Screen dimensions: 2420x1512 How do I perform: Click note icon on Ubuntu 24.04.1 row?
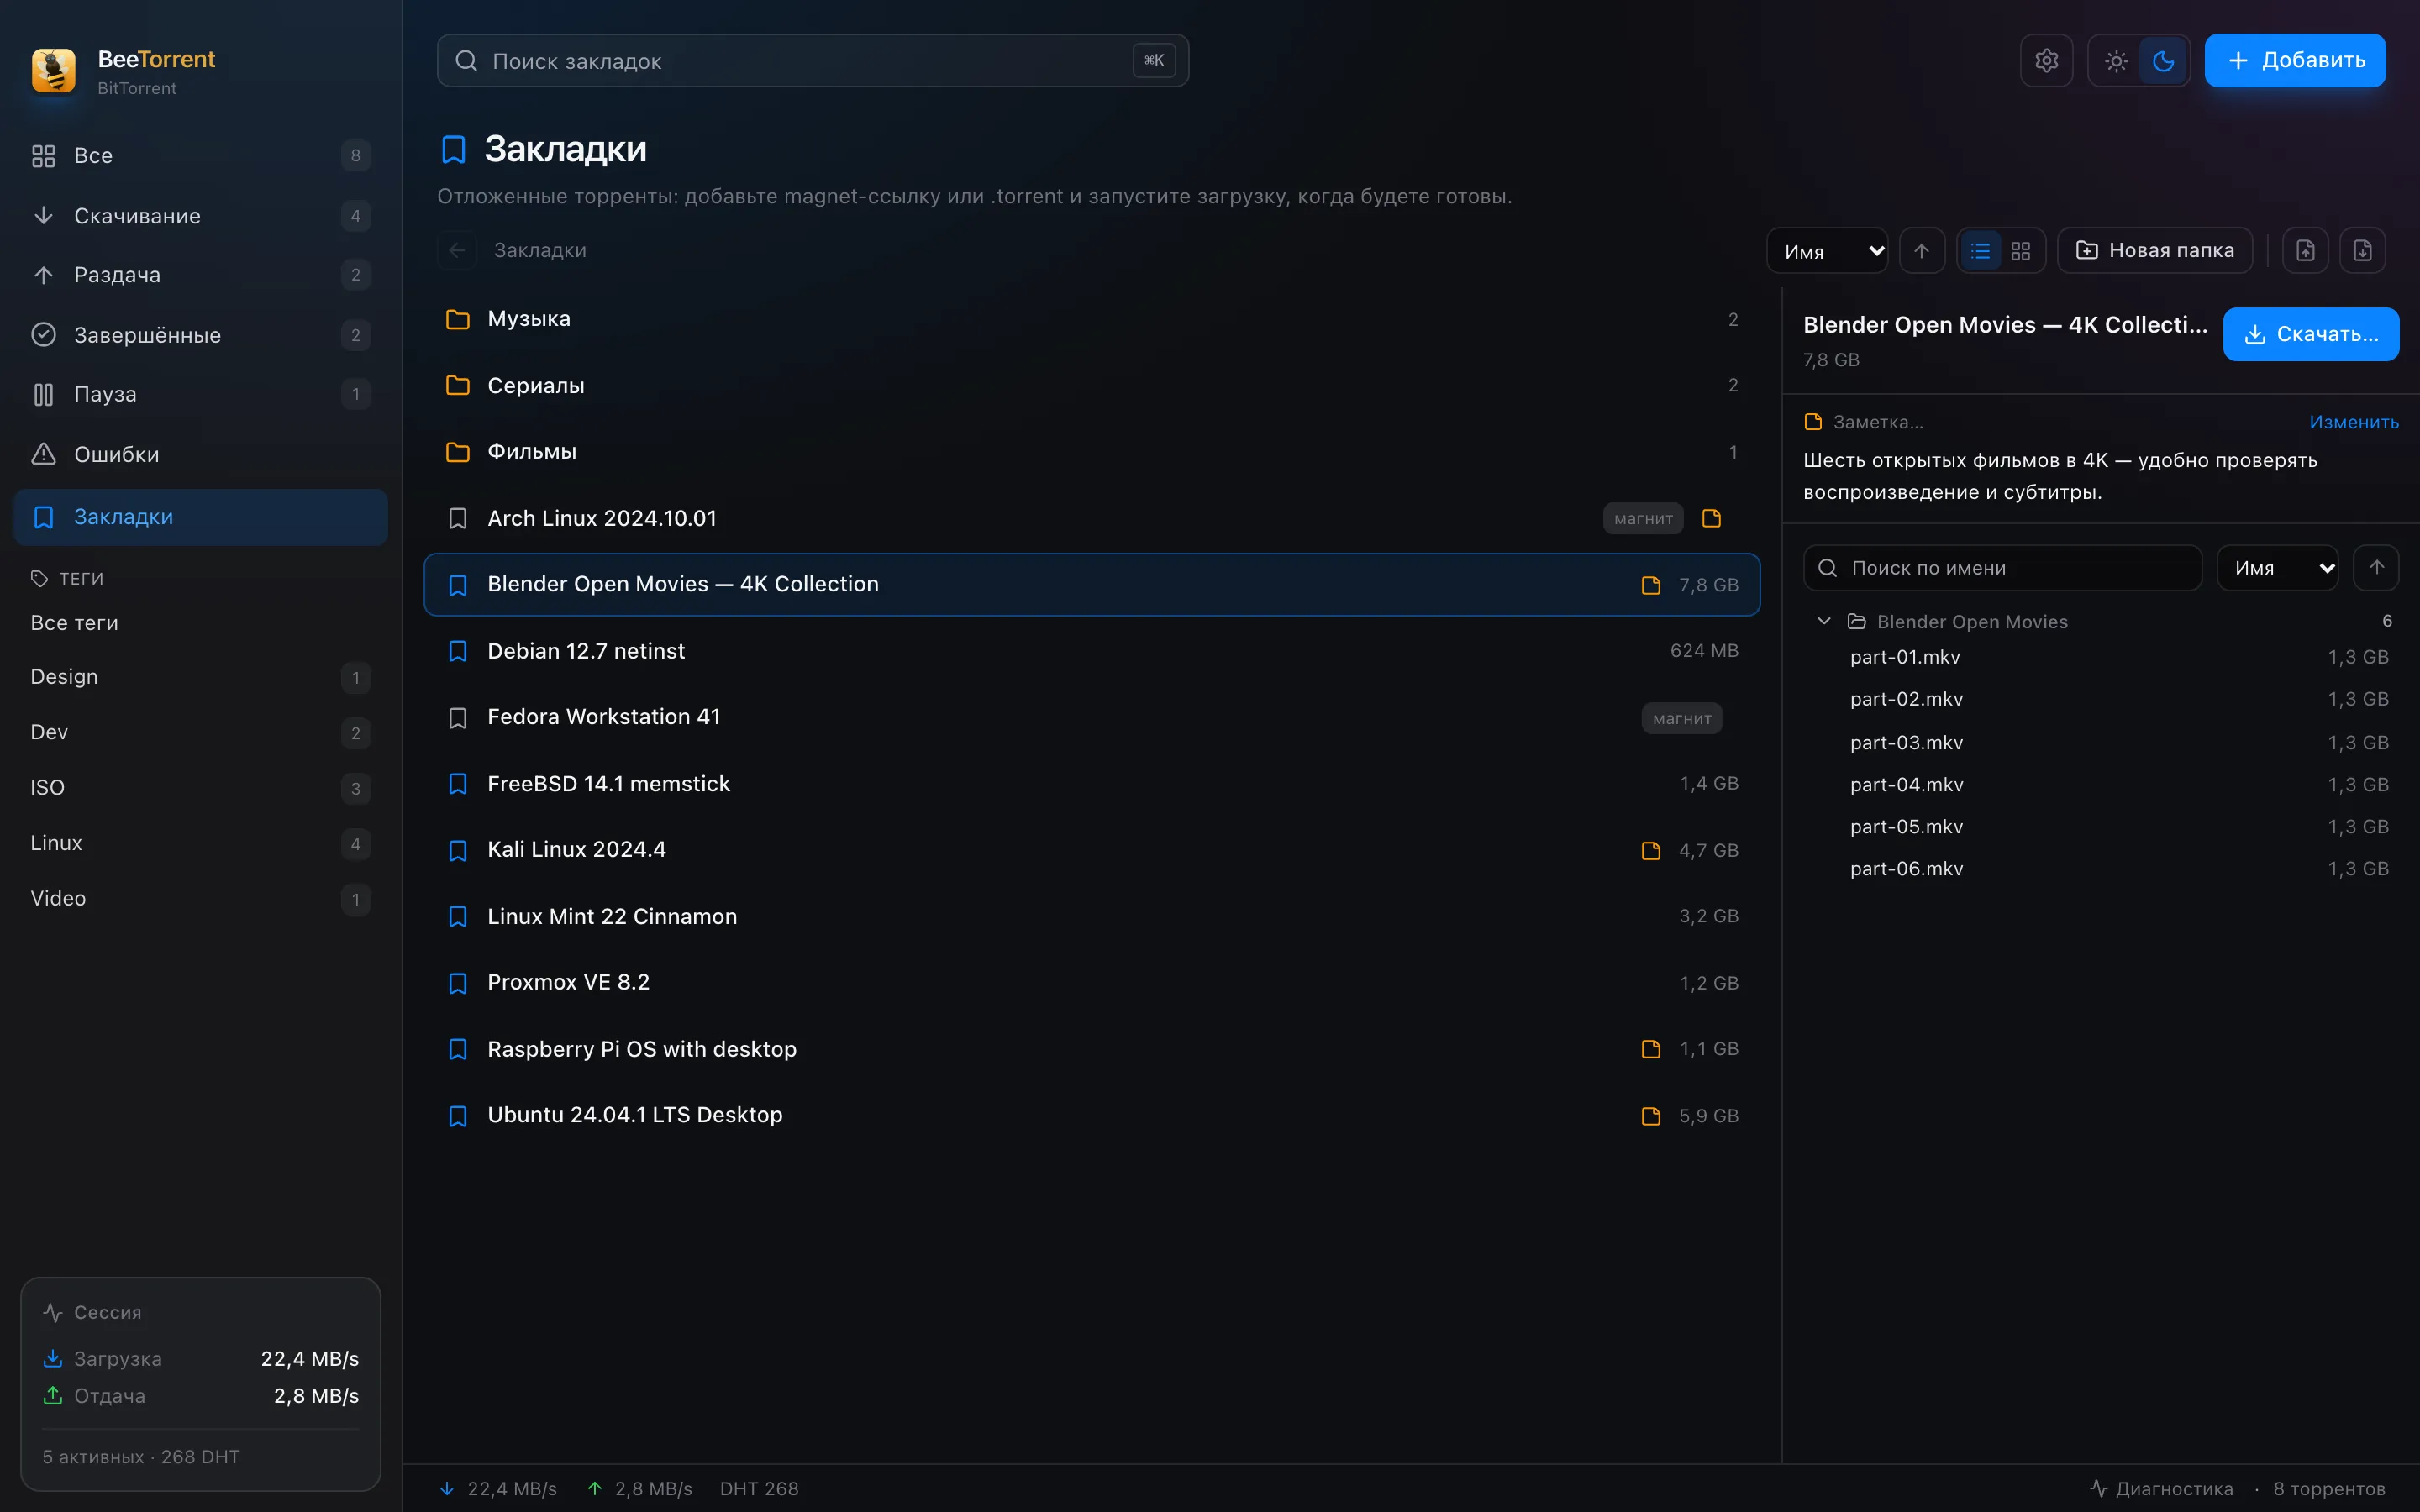click(1651, 1116)
